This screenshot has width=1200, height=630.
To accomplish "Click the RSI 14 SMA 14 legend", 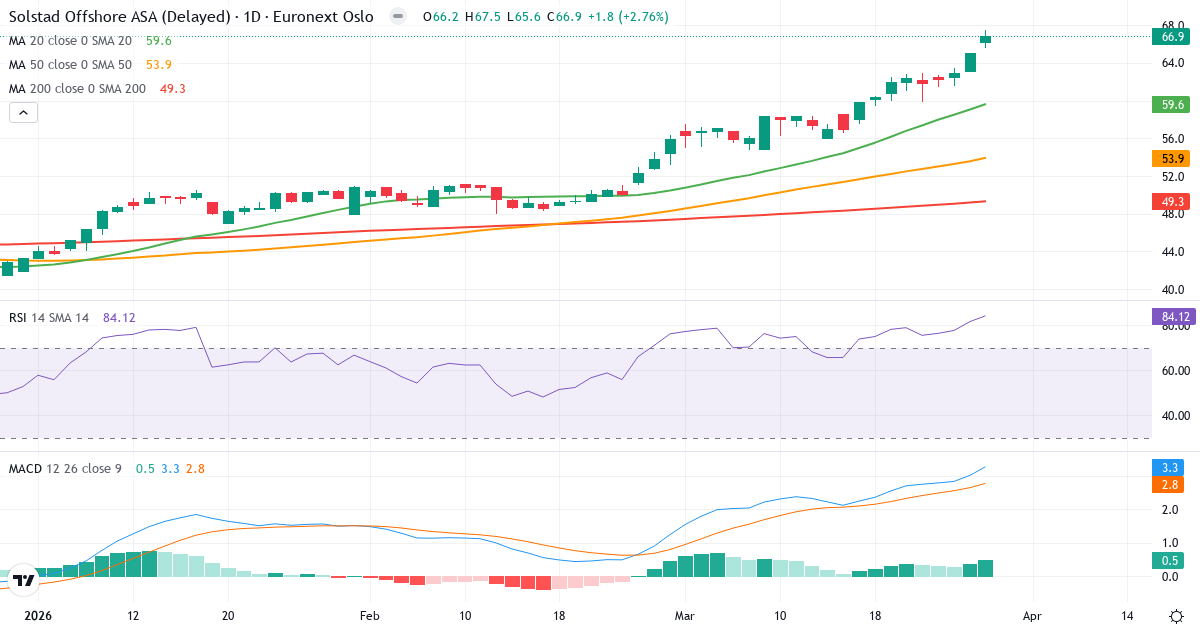I will (x=49, y=318).
